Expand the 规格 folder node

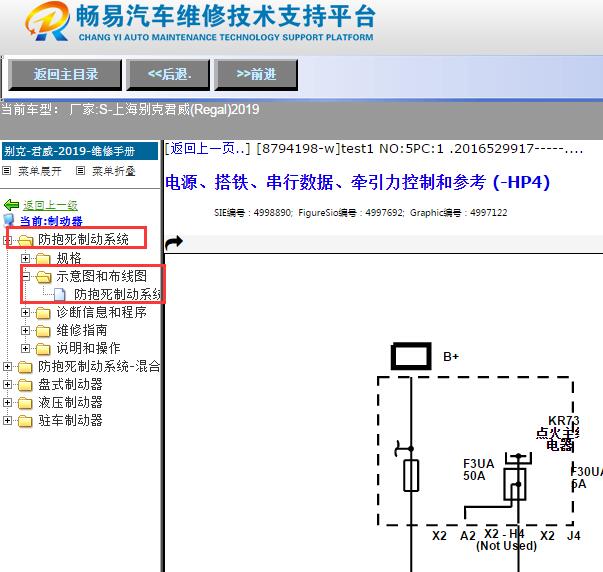pos(25,258)
